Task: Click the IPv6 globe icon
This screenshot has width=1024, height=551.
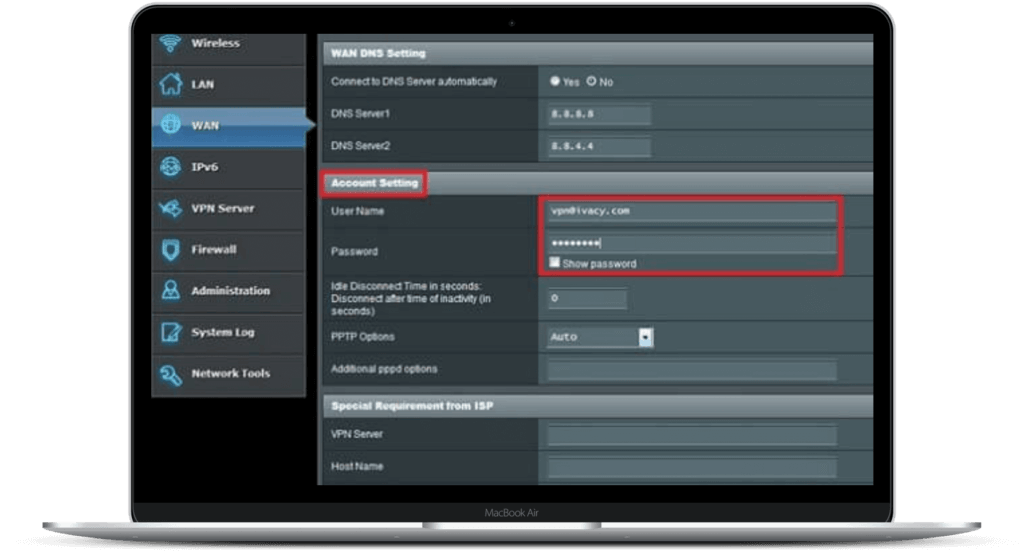Action: 171,166
